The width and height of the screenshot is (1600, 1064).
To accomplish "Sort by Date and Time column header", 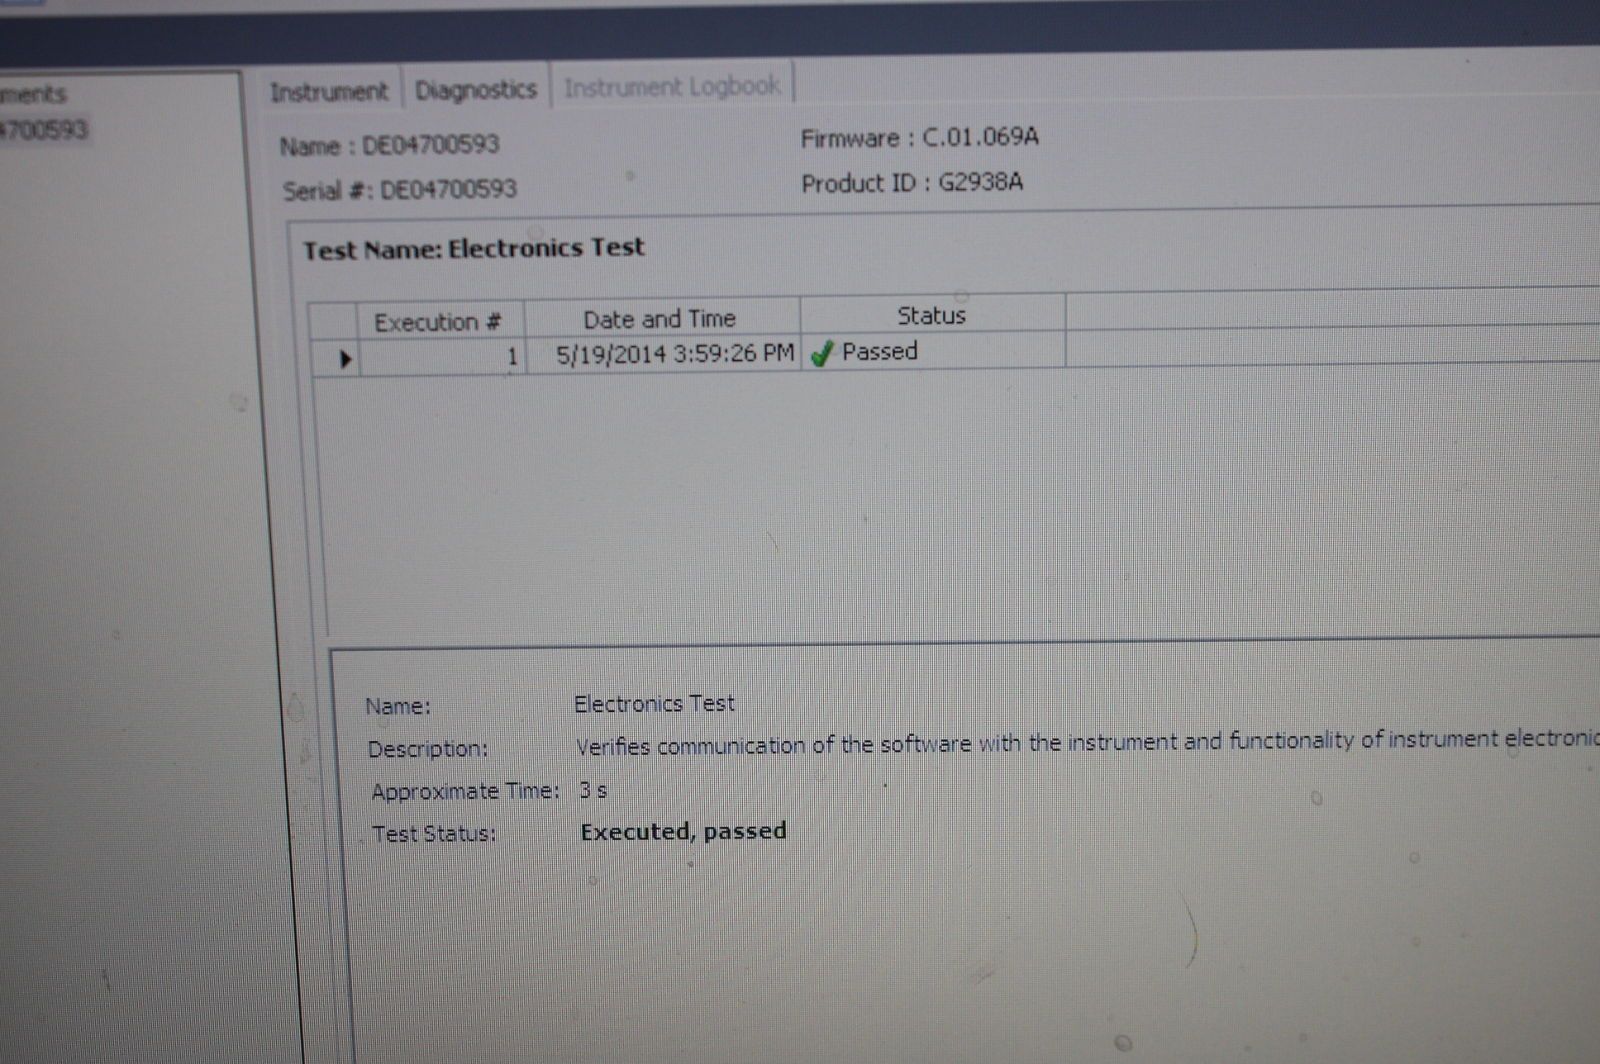I will coord(662,319).
